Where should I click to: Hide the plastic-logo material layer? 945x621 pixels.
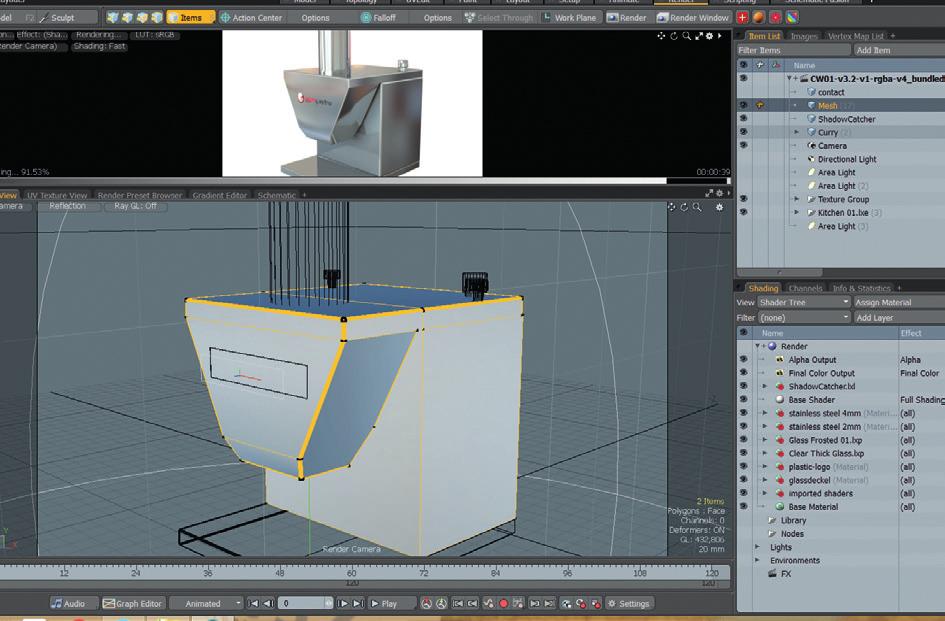[743, 467]
